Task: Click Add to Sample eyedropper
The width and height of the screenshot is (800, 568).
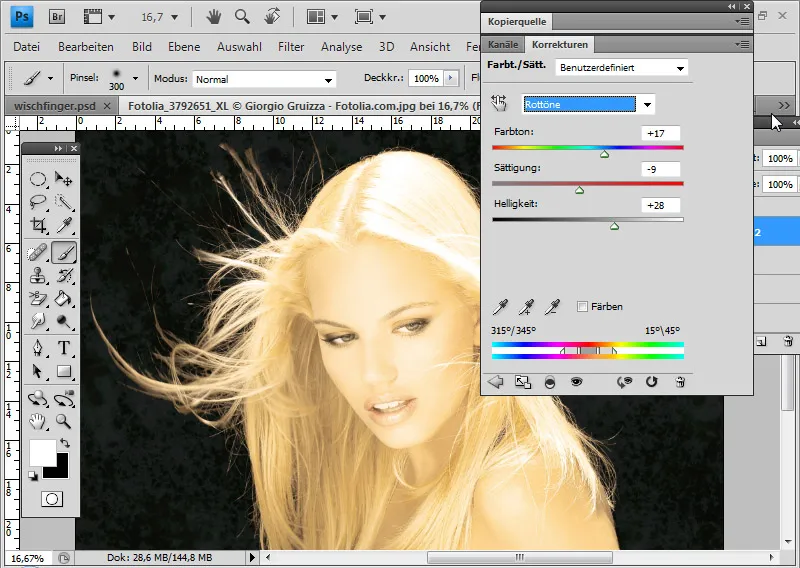Action: pos(526,306)
